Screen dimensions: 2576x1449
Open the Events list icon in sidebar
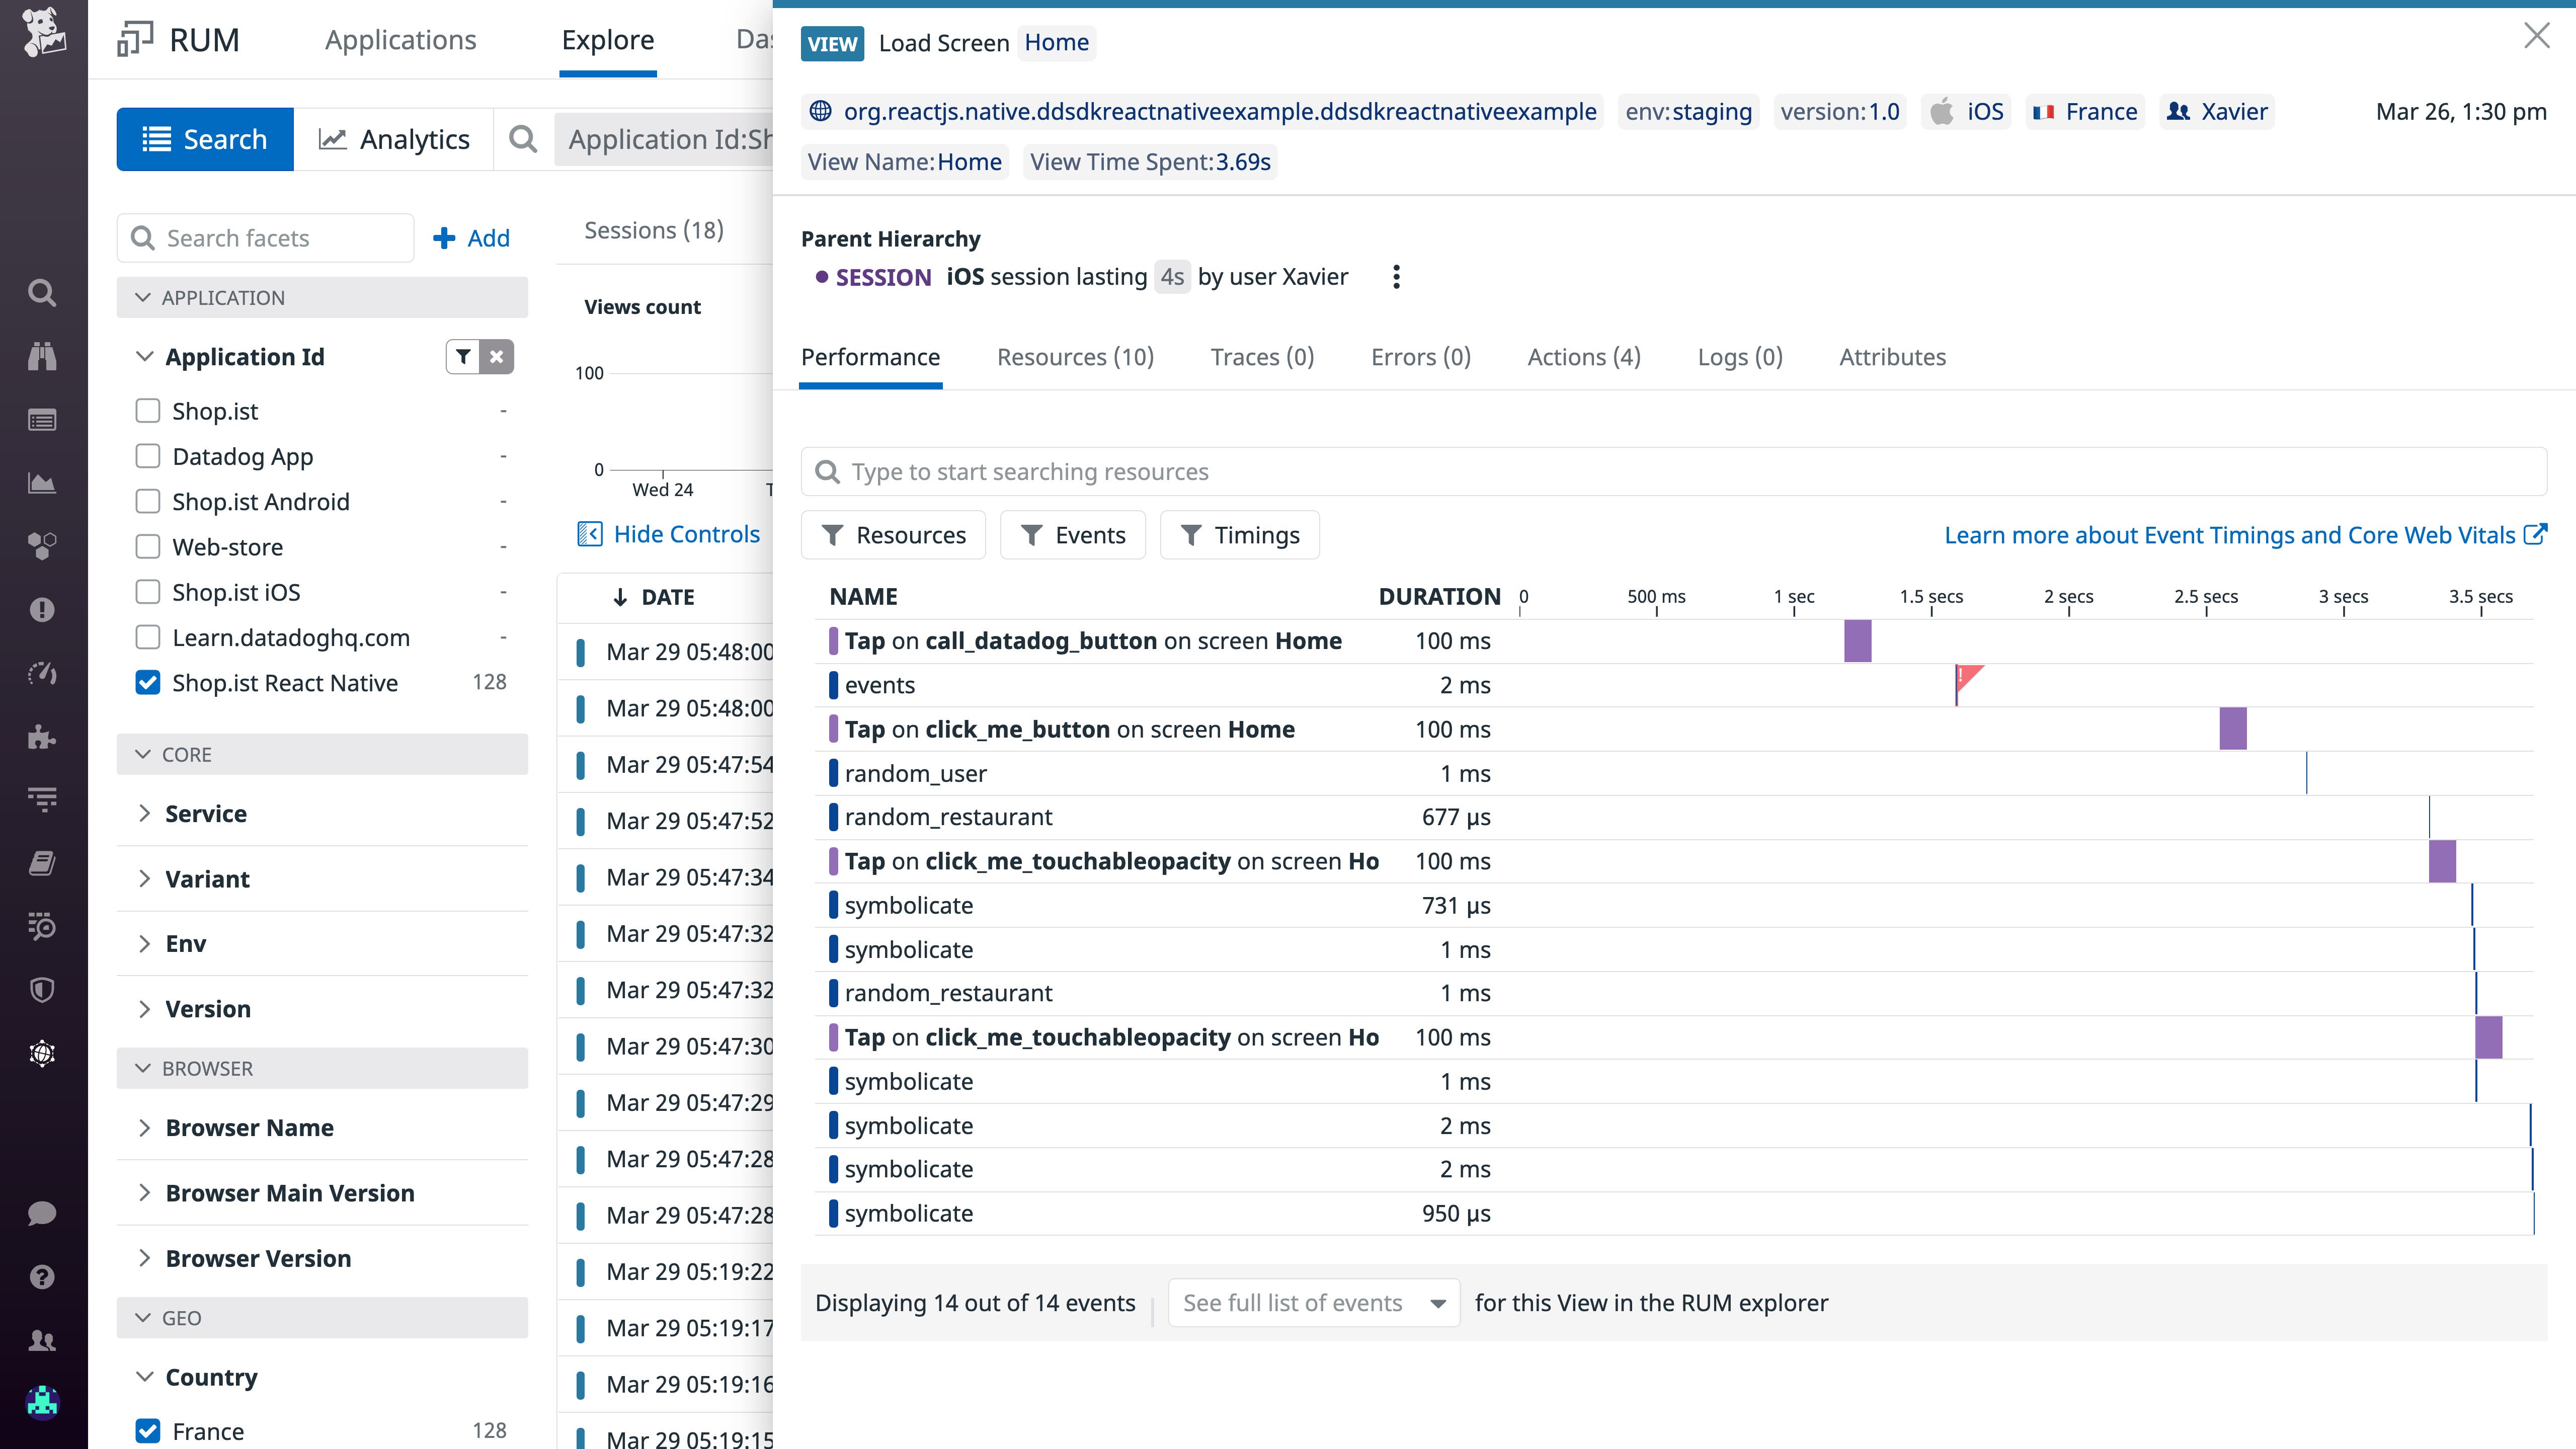coord(43,420)
